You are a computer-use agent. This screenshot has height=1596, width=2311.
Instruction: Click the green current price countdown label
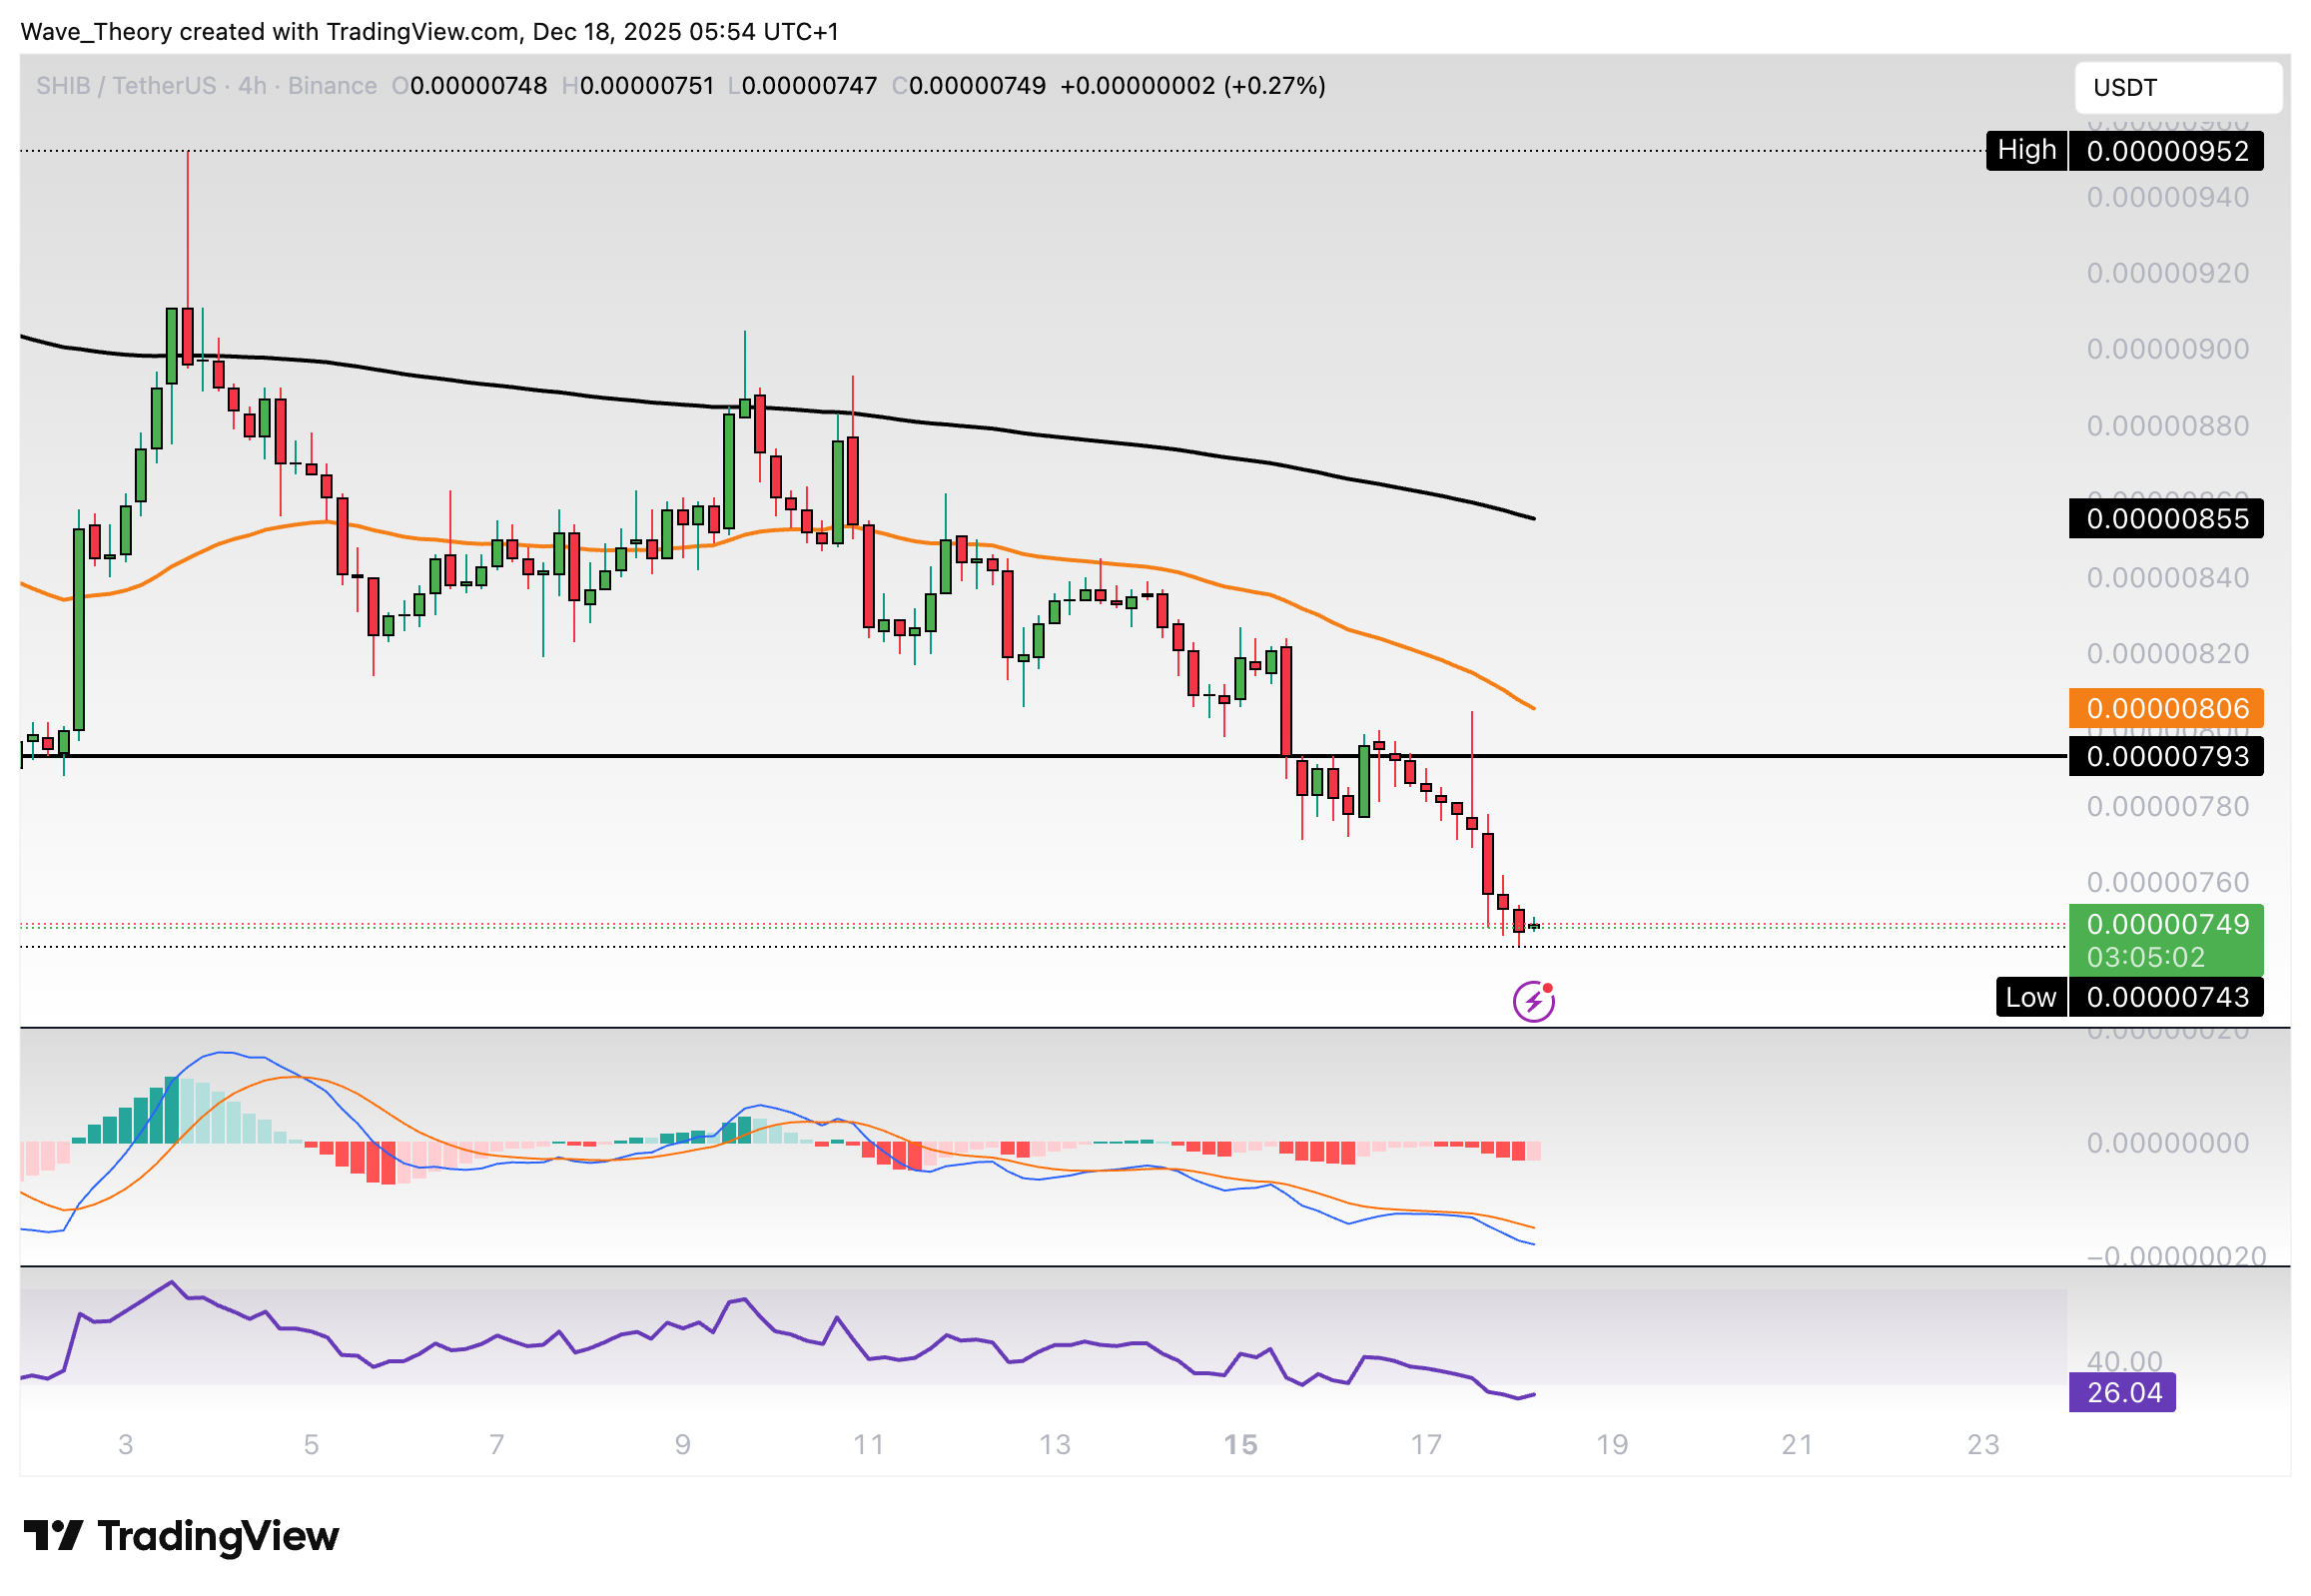(2165, 940)
